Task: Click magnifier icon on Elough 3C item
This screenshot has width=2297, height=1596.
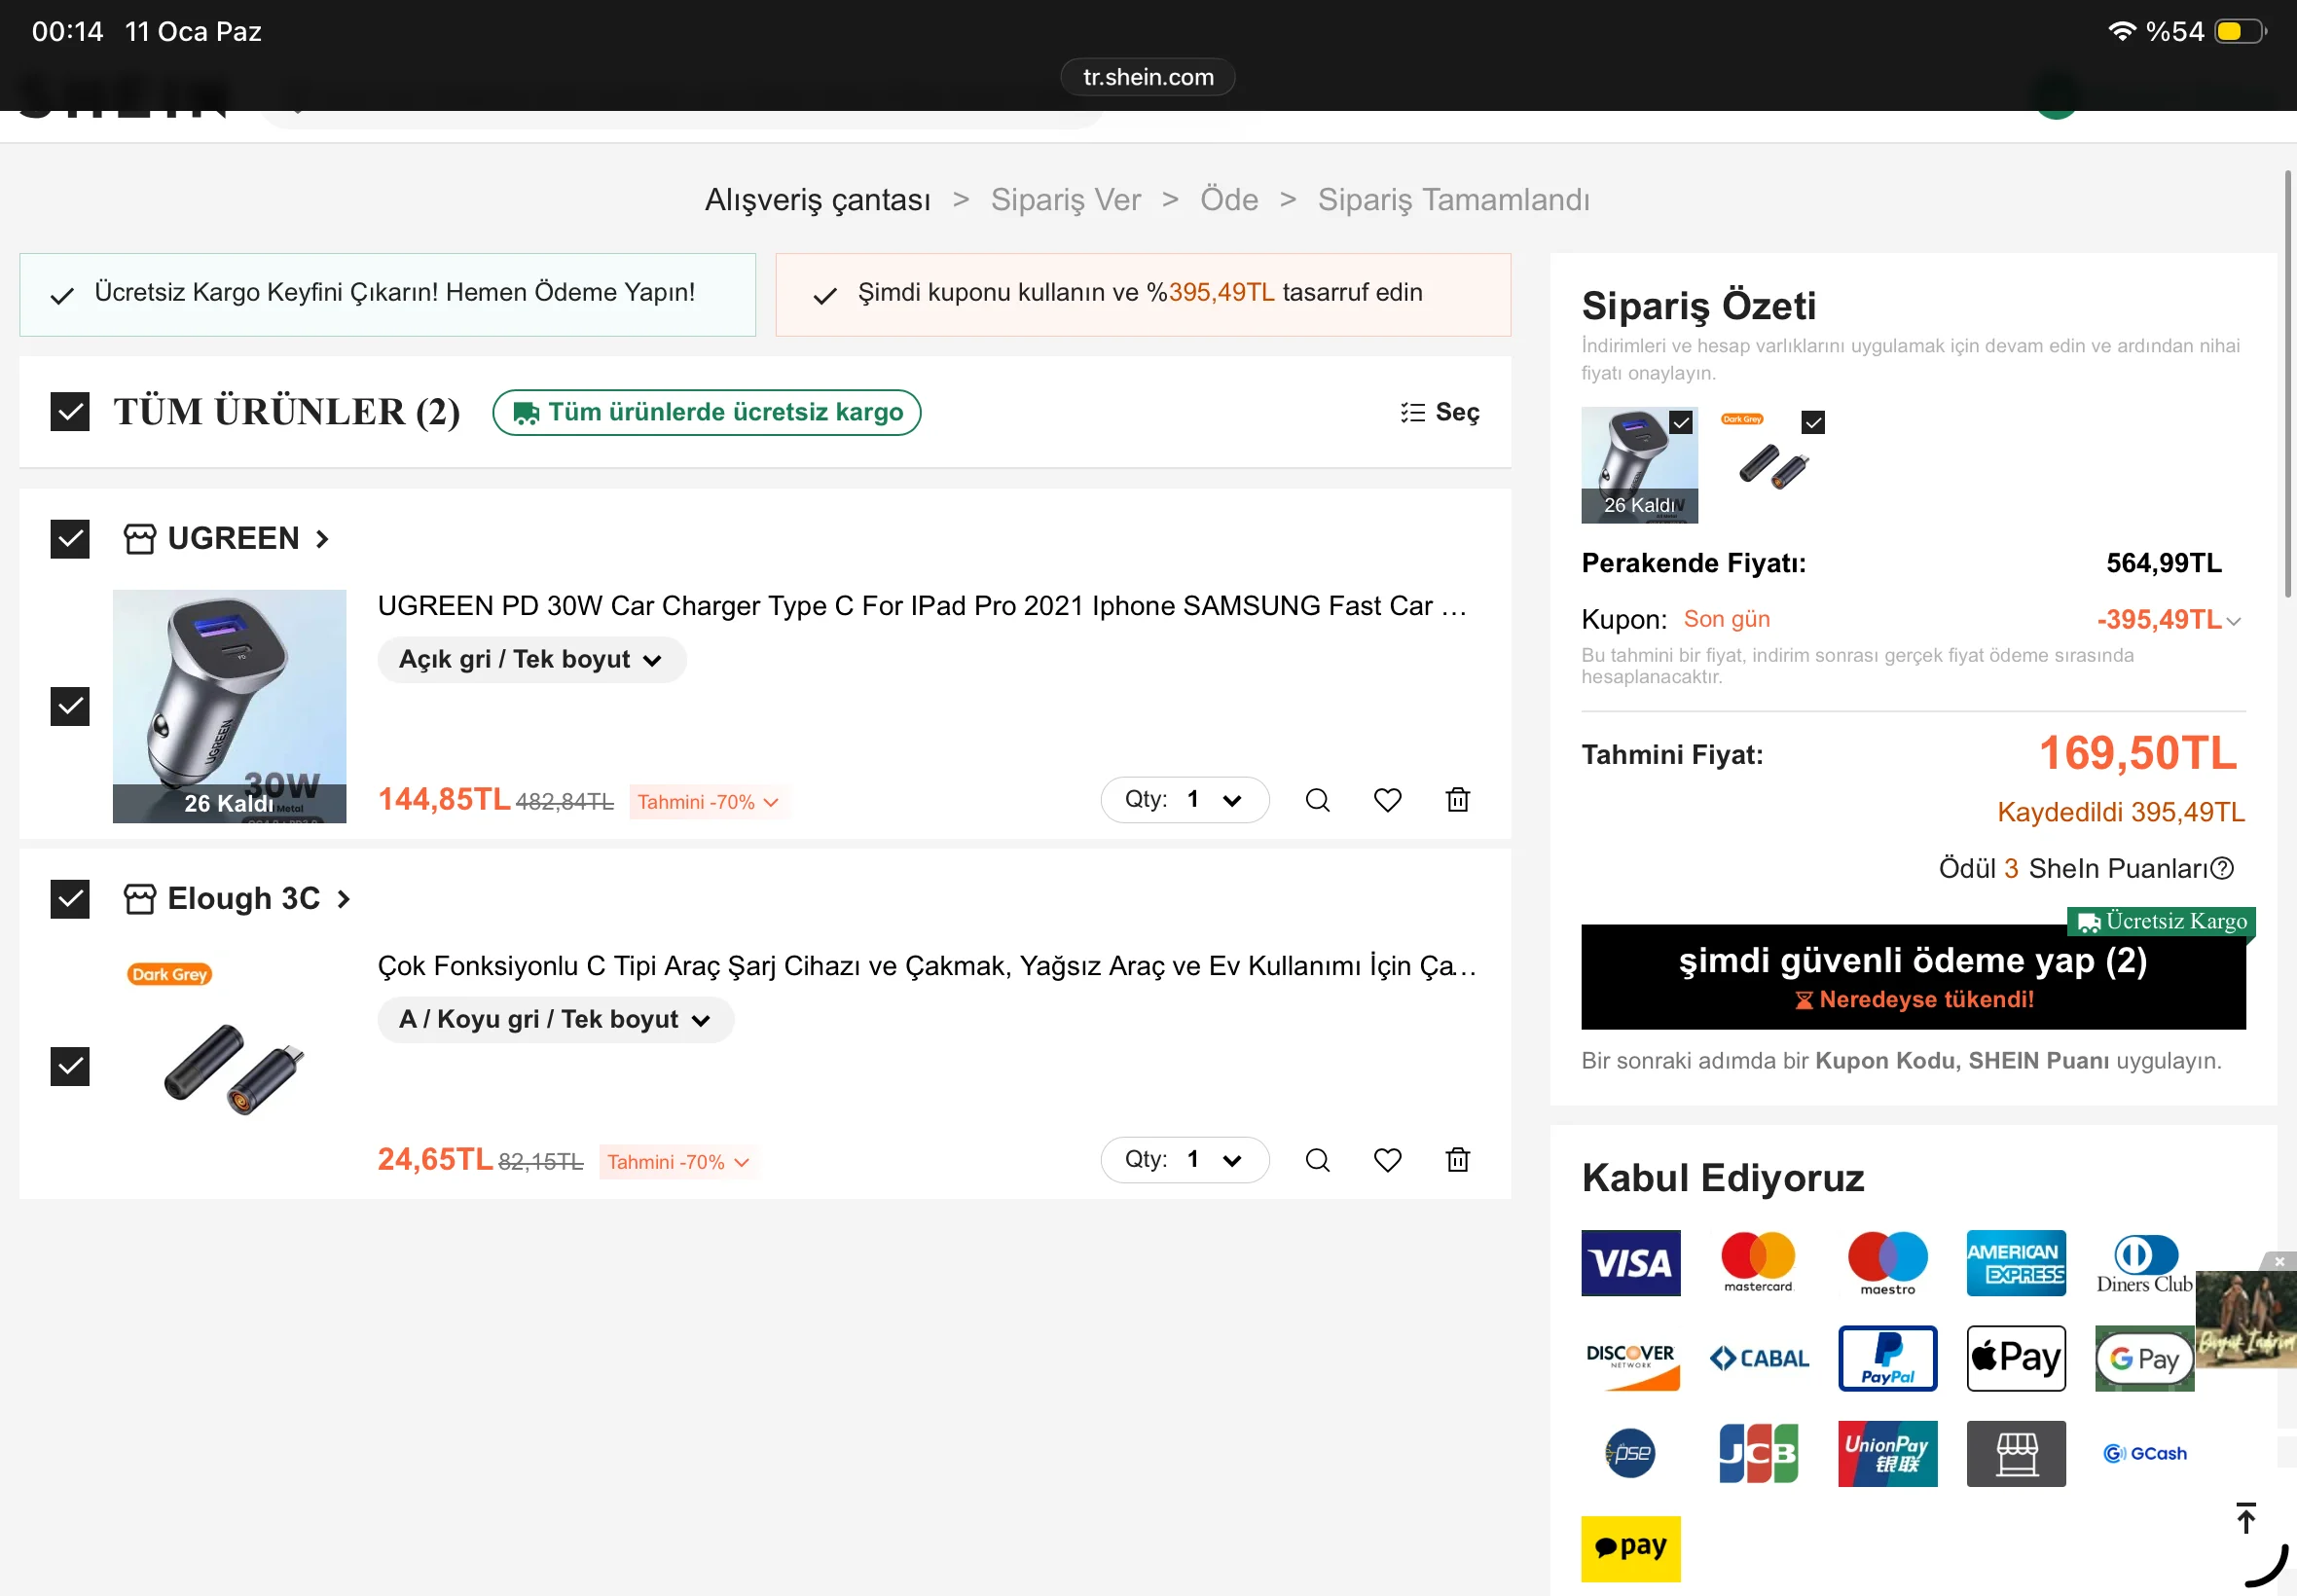Action: 1317,1160
